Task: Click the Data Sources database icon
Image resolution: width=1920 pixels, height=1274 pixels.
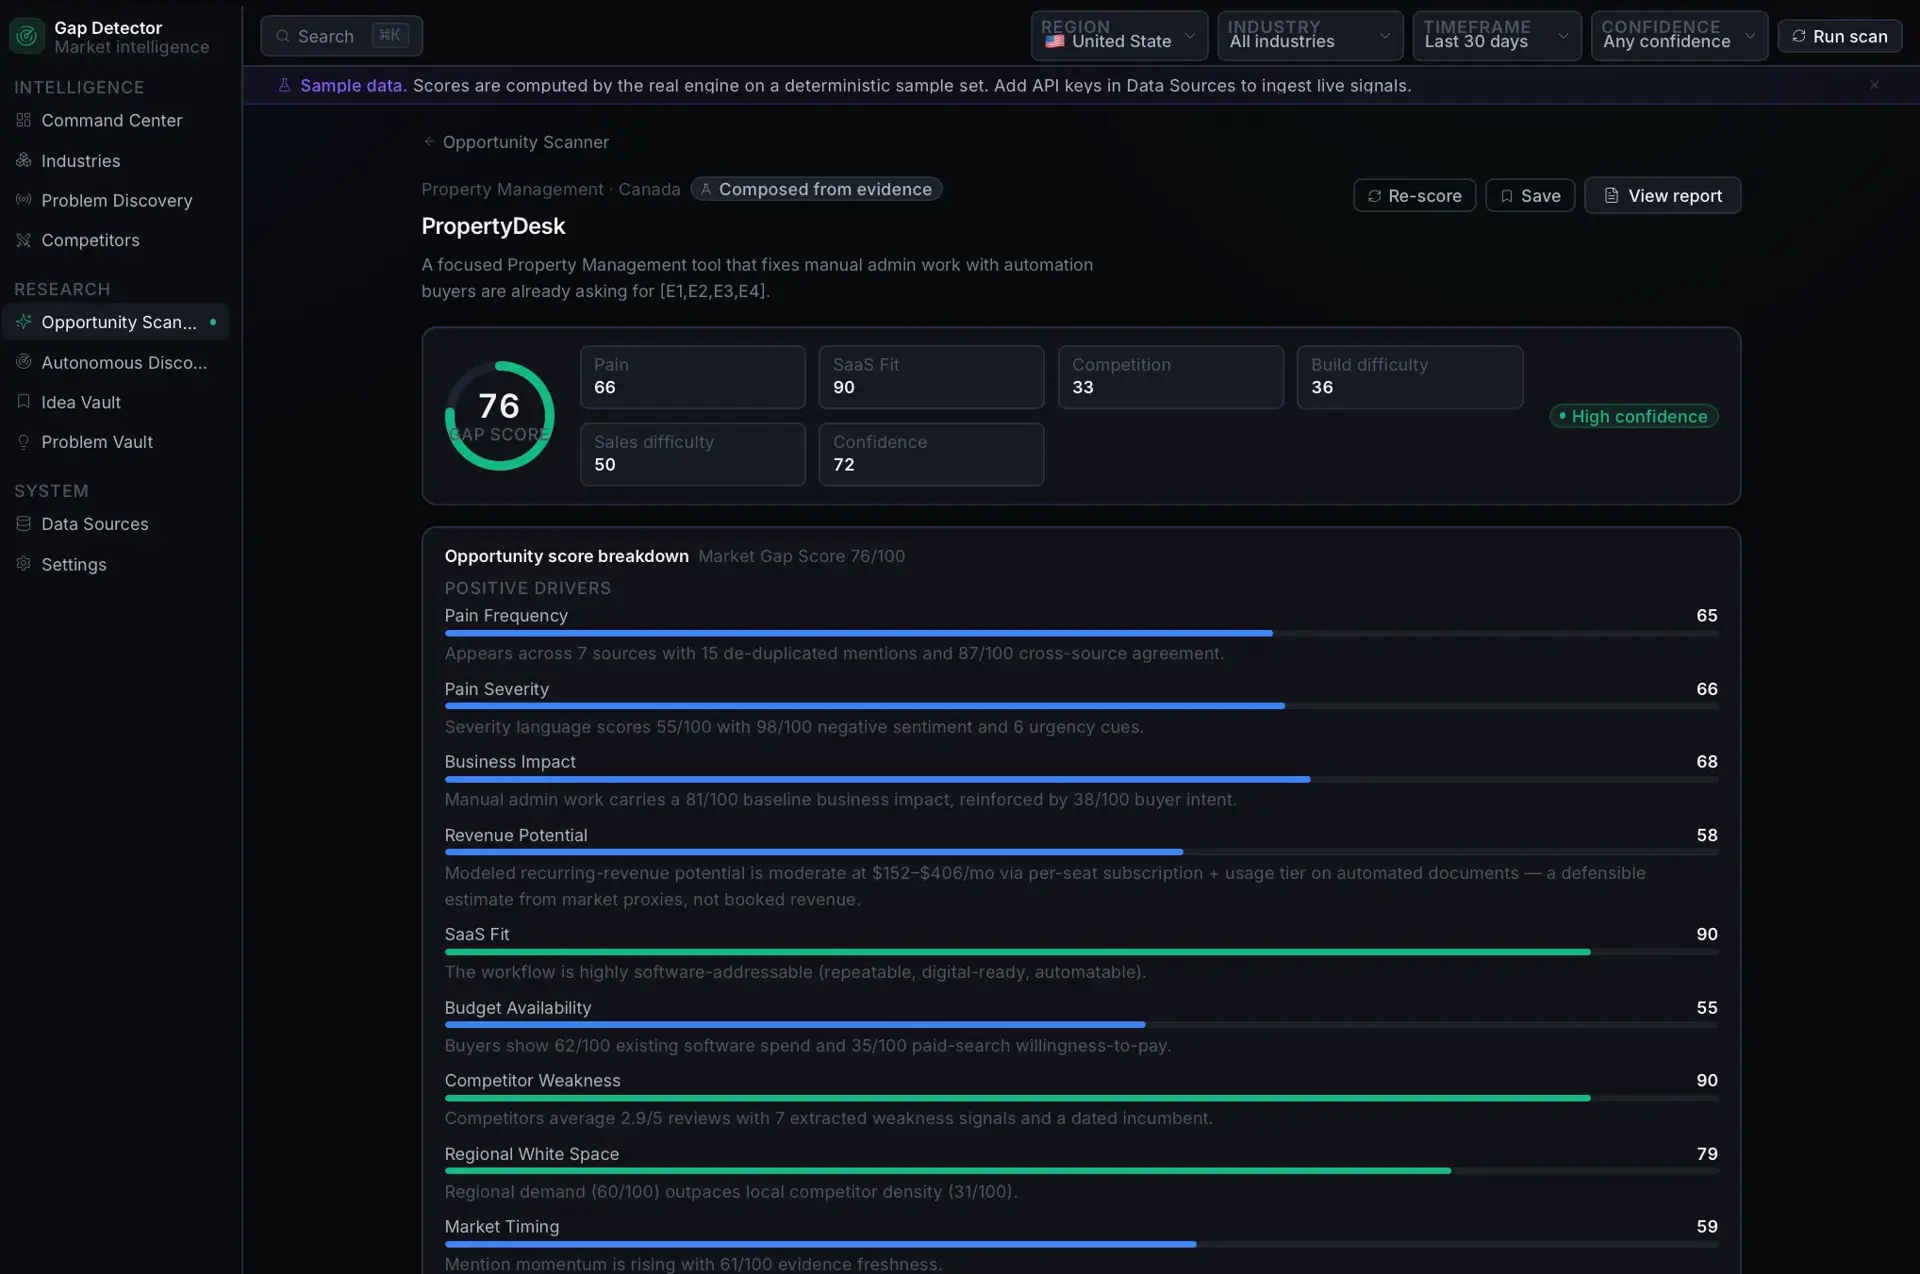Action: point(24,523)
